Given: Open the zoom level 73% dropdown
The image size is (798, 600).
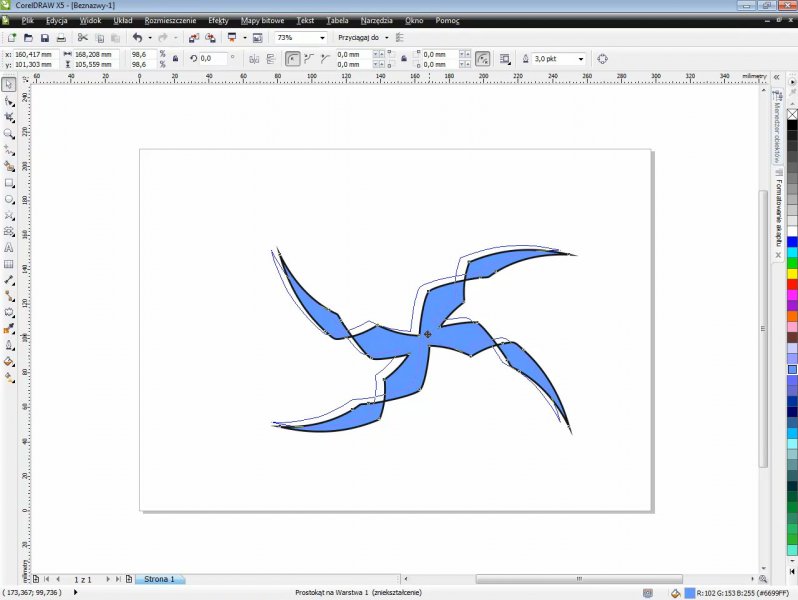Looking at the screenshot, I should [x=322, y=38].
